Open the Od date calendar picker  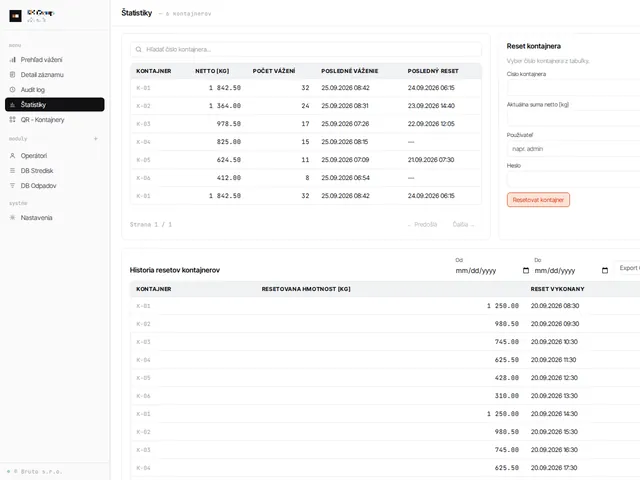(x=526, y=270)
